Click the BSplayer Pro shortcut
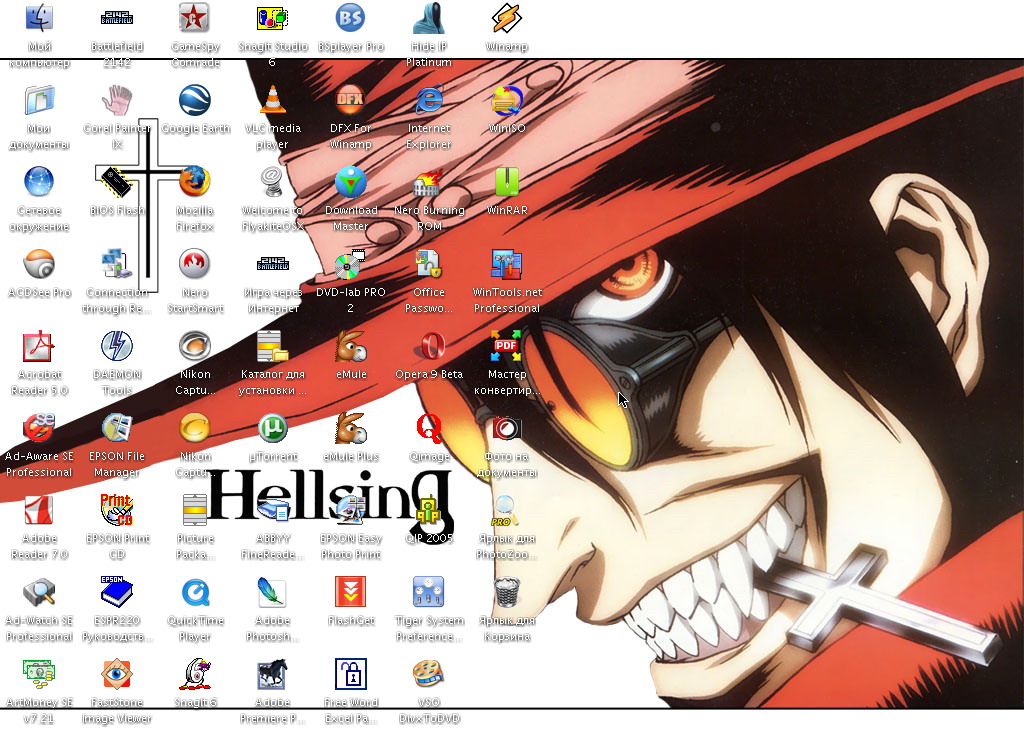 (x=351, y=19)
